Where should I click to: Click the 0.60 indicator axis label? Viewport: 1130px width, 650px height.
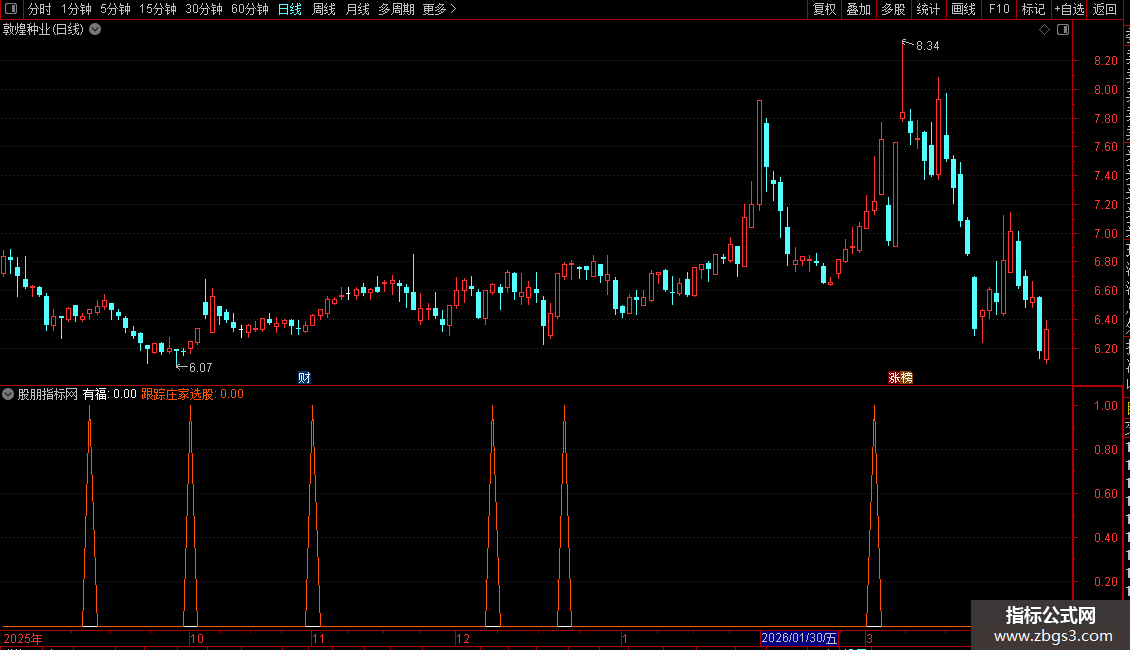(x=1105, y=494)
